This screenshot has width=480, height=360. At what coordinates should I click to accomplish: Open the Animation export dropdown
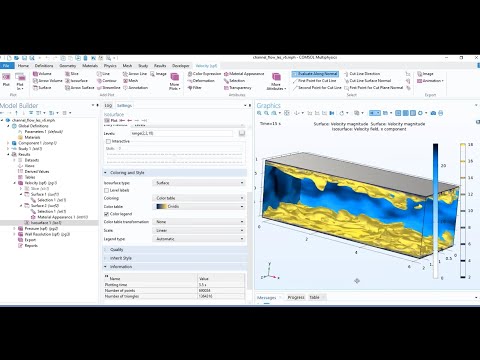click(430, 81)
